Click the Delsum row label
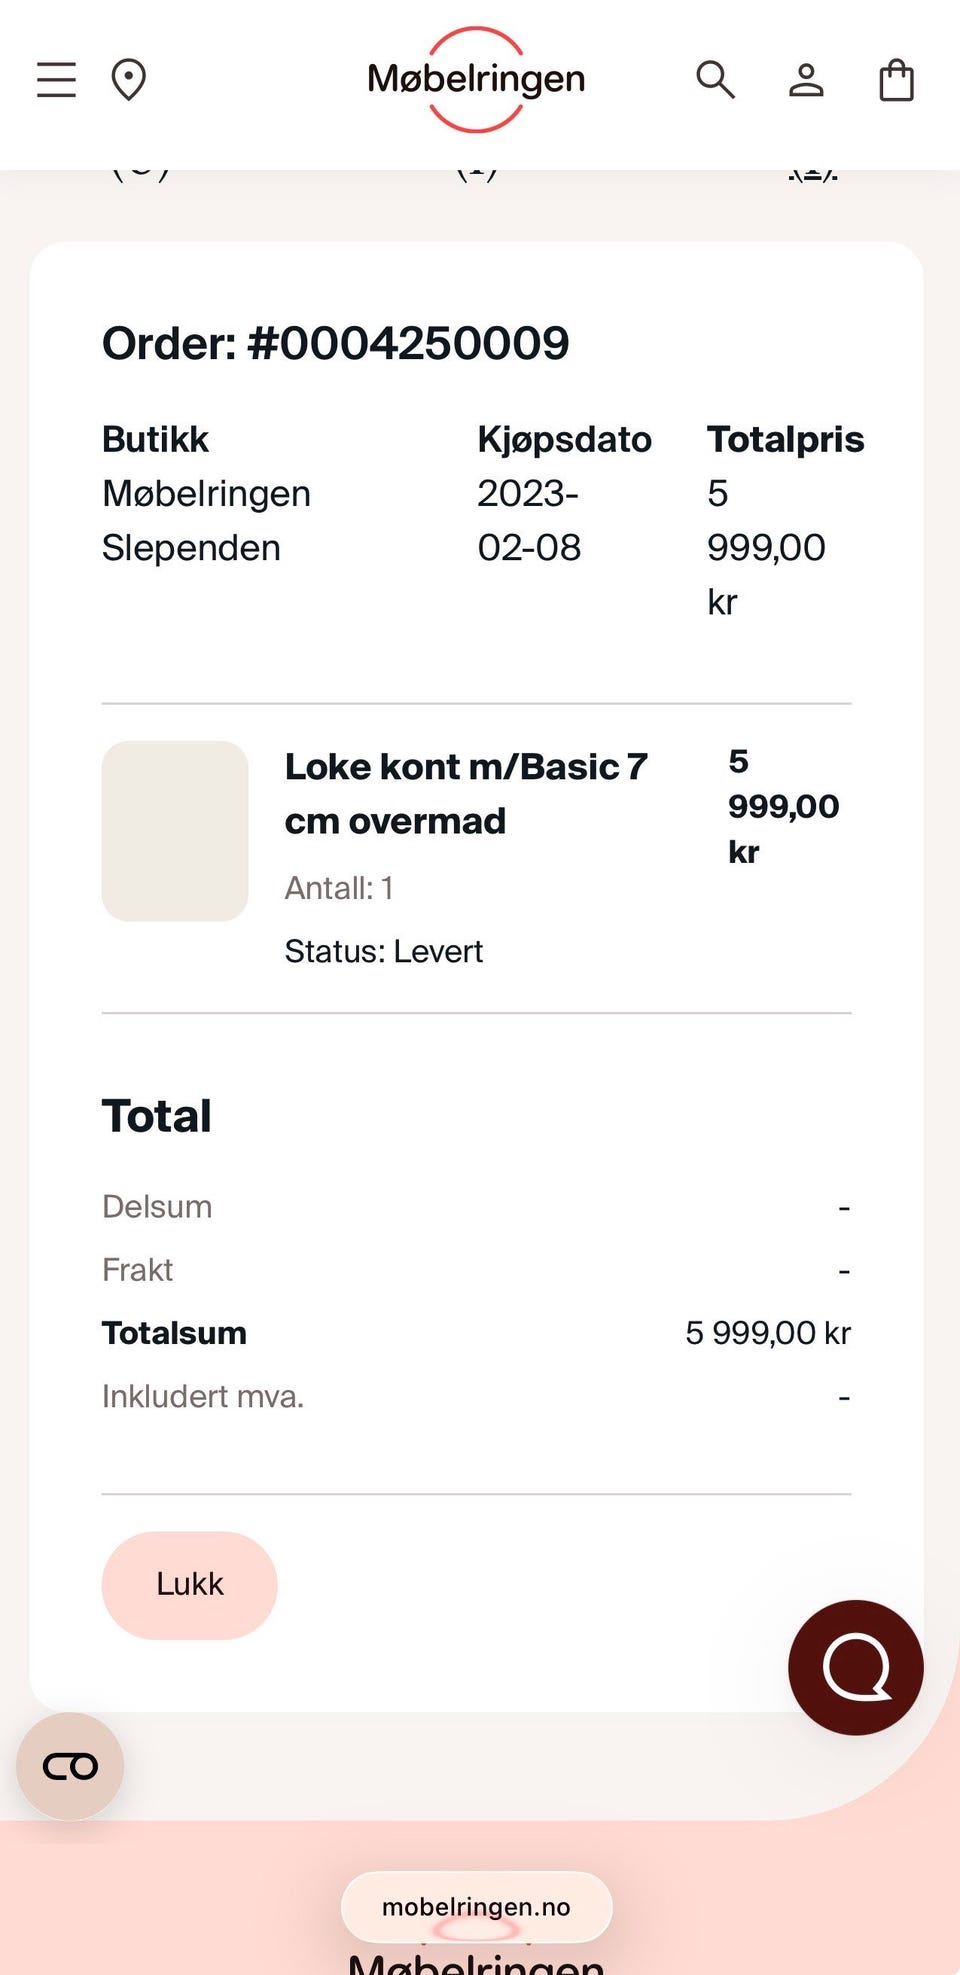Screen dimensions: 960x1975 [x=157, y=1207]
